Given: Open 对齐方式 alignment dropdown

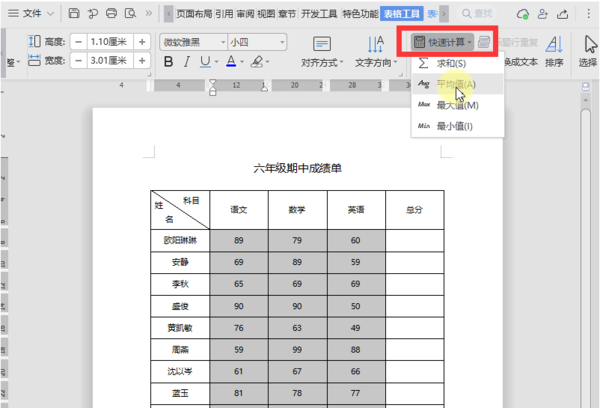Looking at the screenshot, I should [x=322, y=52].
